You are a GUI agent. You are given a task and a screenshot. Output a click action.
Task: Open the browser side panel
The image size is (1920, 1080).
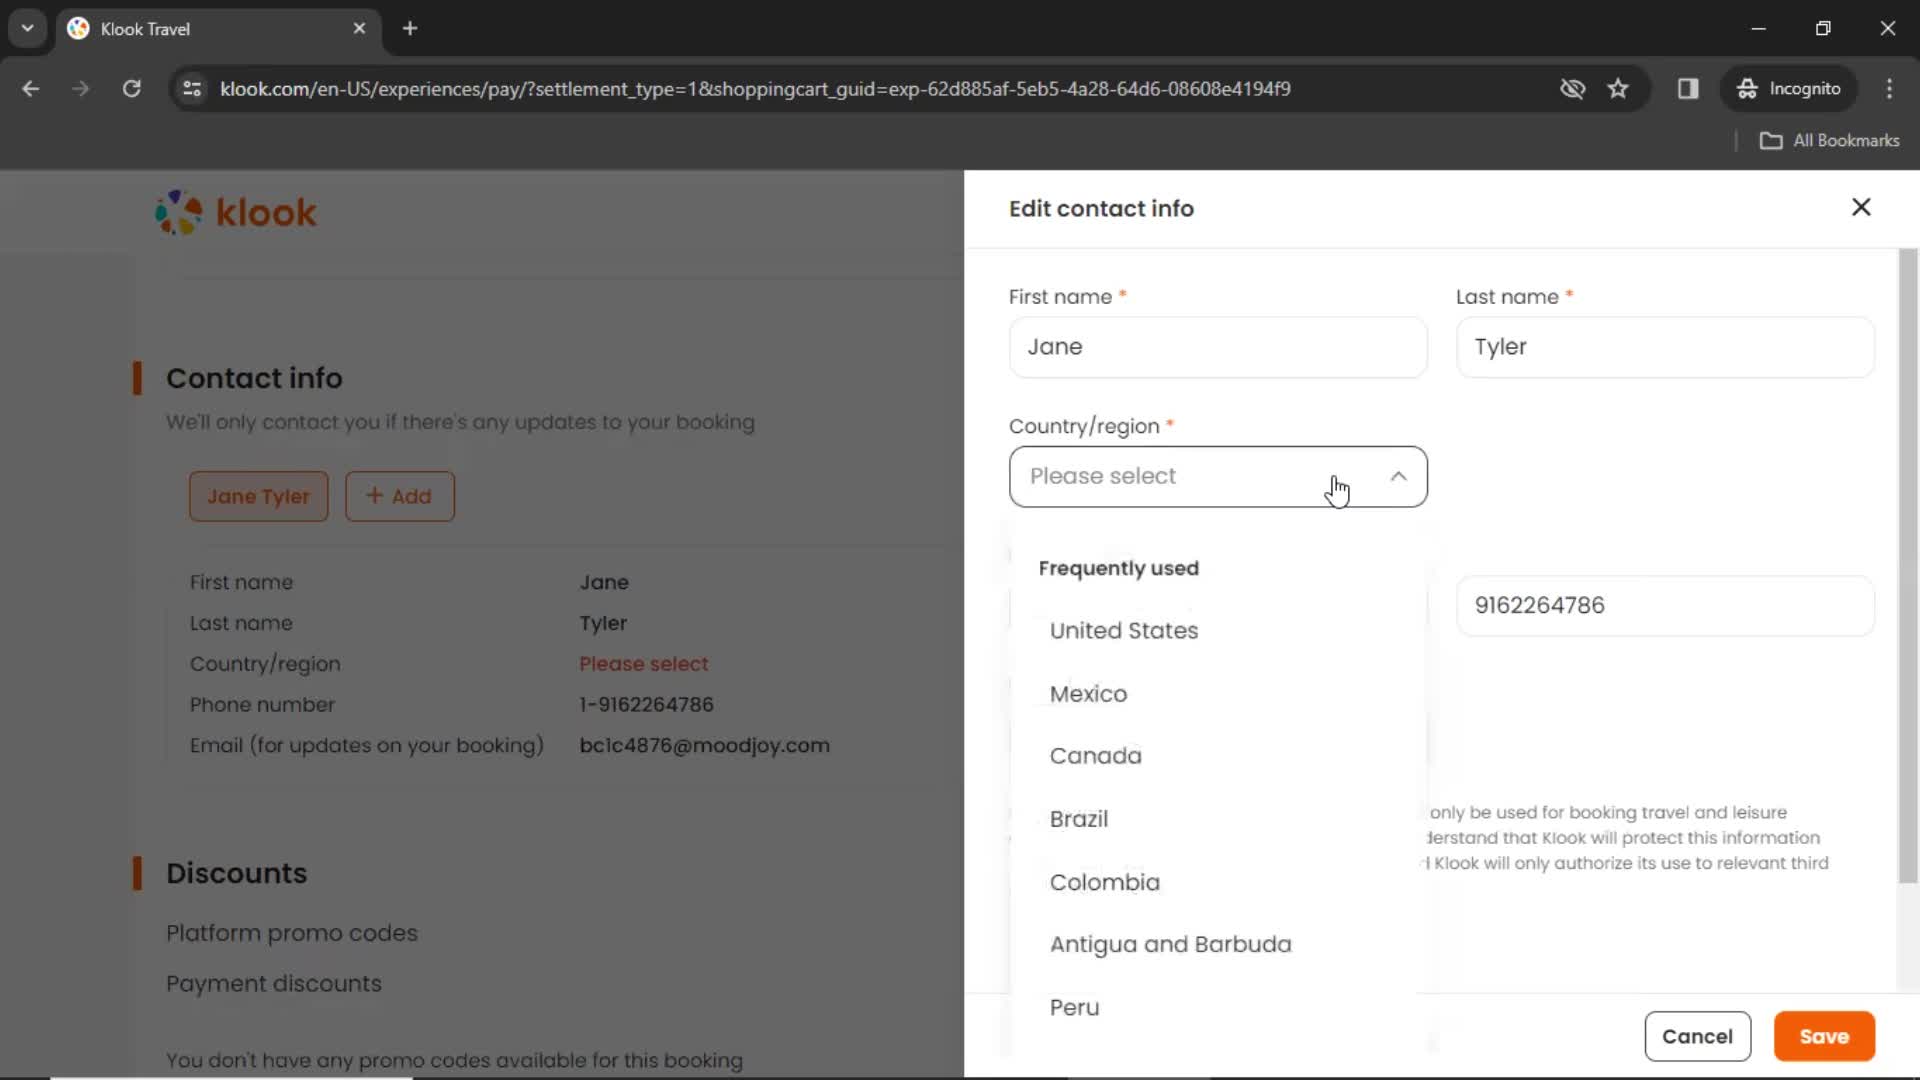tap(1688, 89)
